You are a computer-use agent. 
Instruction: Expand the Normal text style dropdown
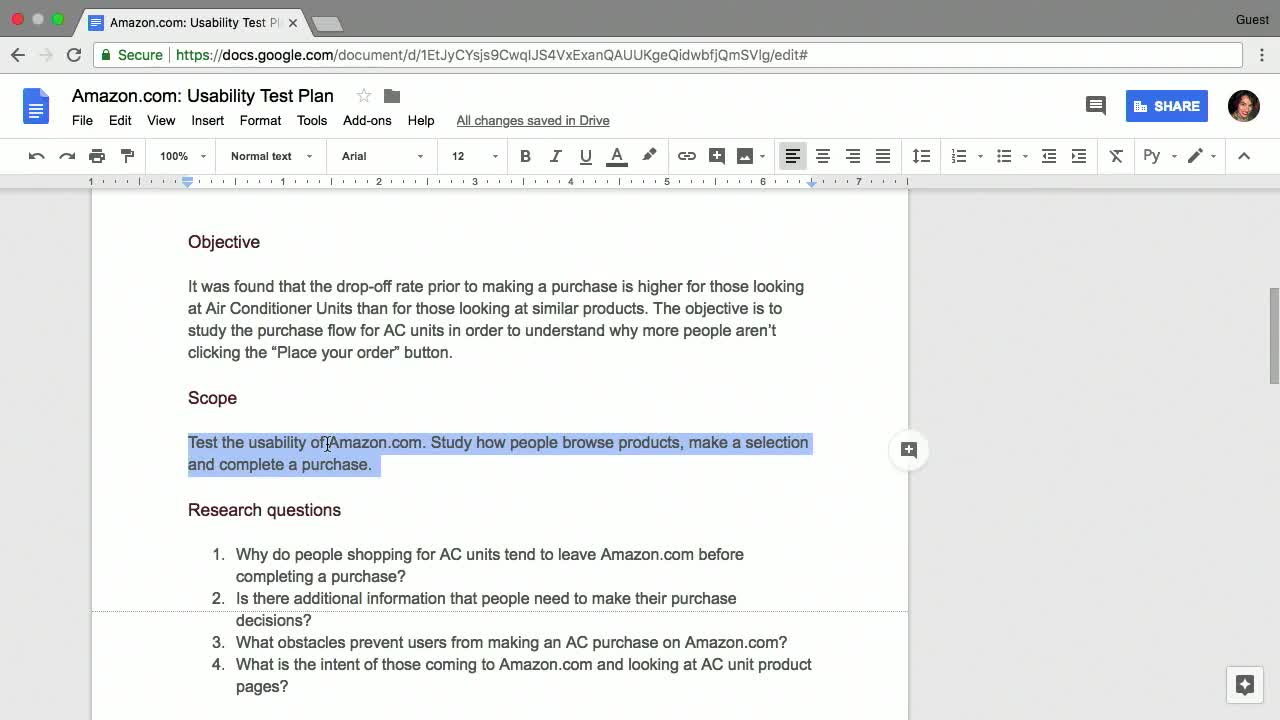[271, 156]
